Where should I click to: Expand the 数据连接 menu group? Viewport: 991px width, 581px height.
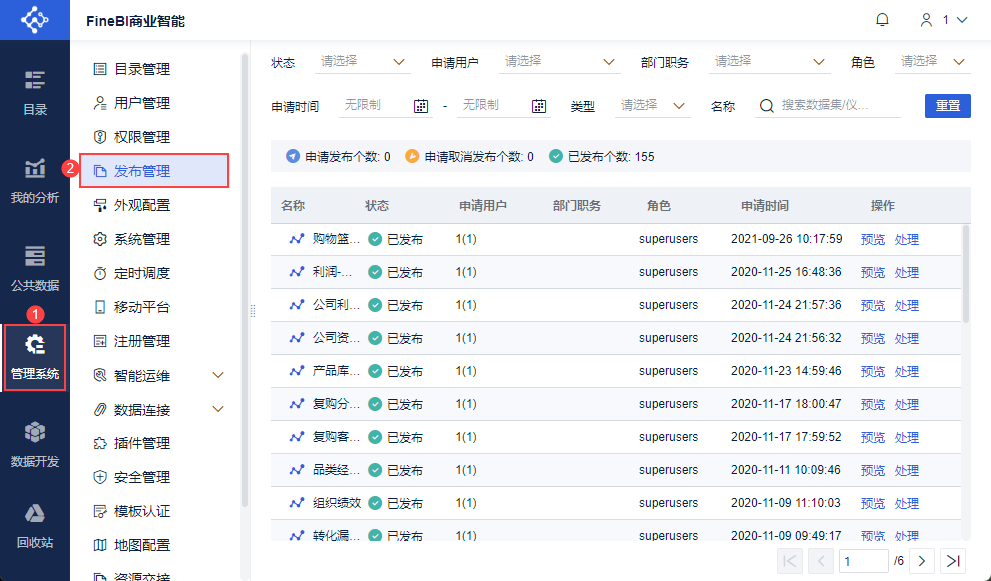pyautogui.click(x=218, y=410)
